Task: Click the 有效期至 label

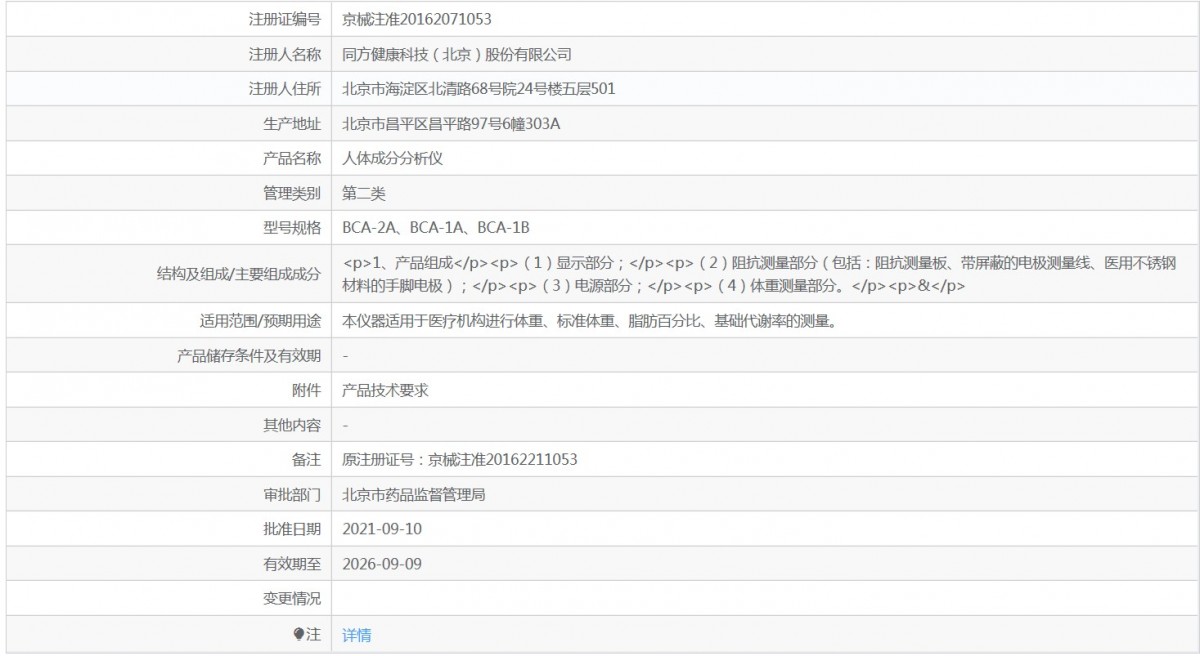Action: coord(292,564)
